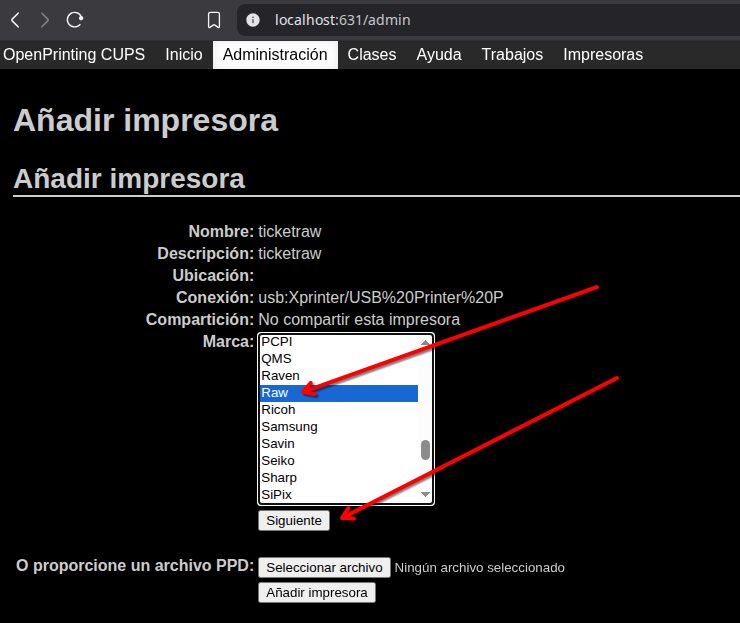Click the browser forward arrow
The image size is (740, 623).
(x=44, y=20)
